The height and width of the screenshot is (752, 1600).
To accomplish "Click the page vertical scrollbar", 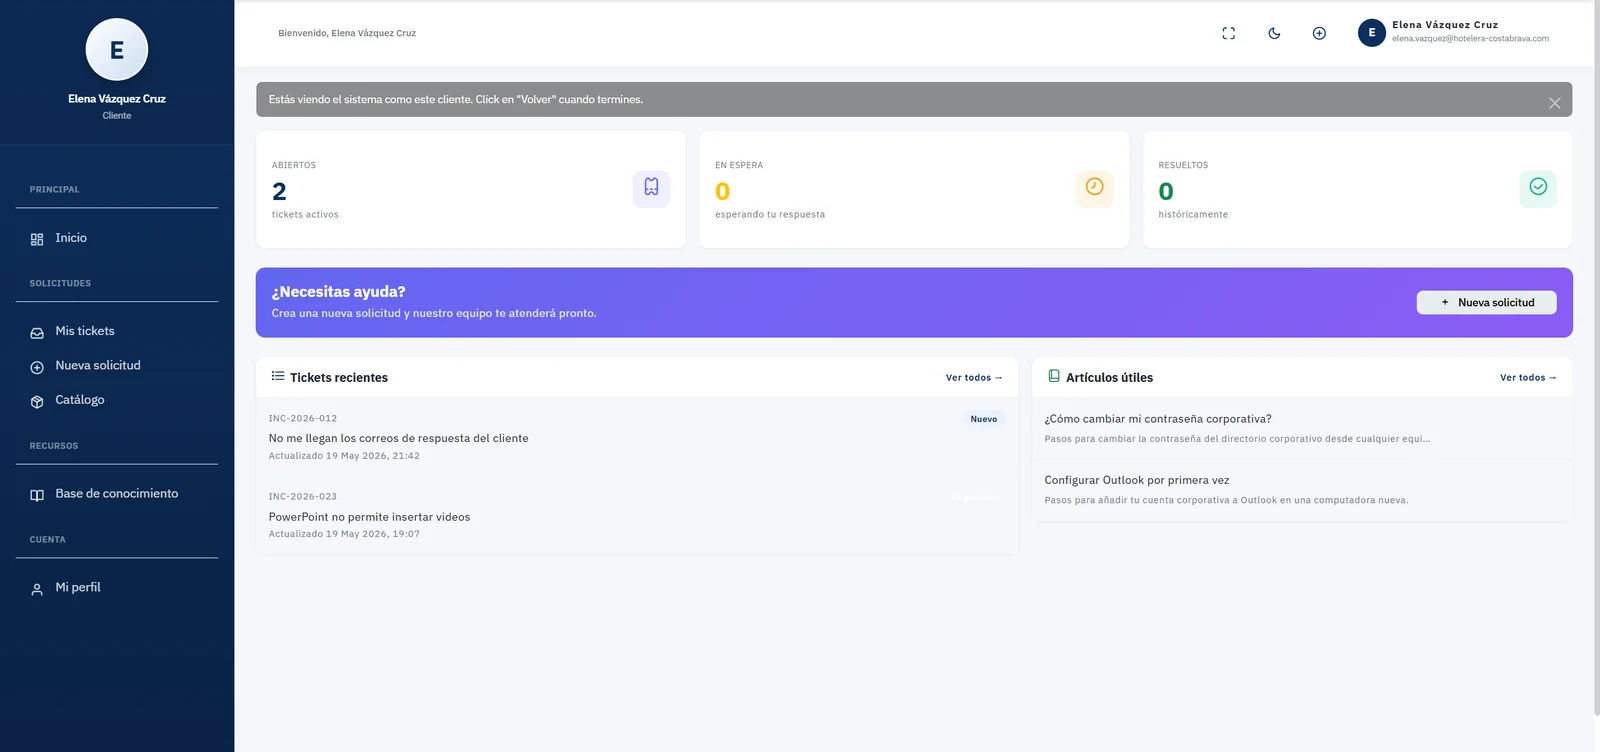I will (x=1596, y=360).
